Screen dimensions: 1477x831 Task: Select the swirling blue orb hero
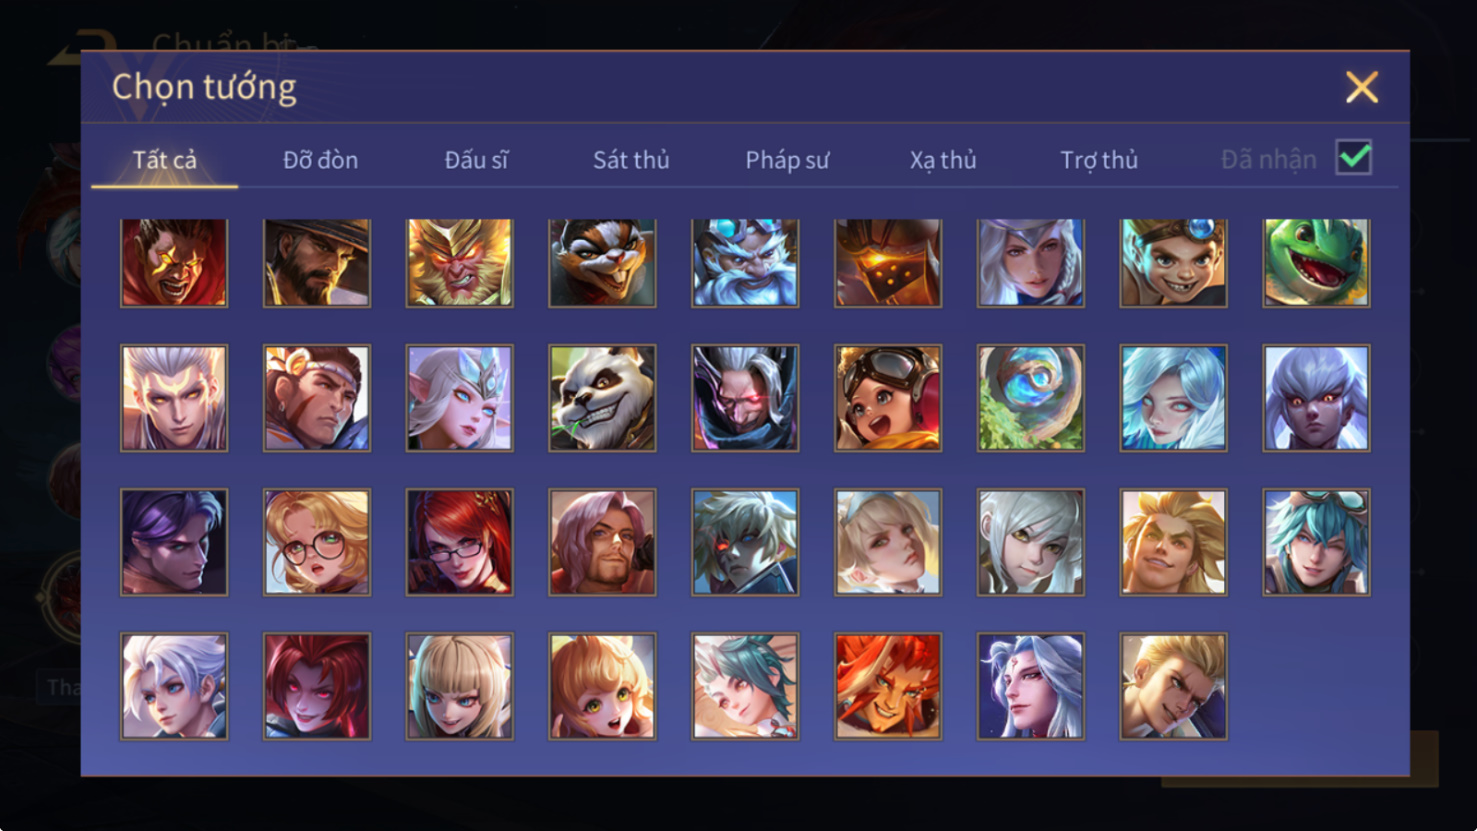click(x=1030, y=398)
